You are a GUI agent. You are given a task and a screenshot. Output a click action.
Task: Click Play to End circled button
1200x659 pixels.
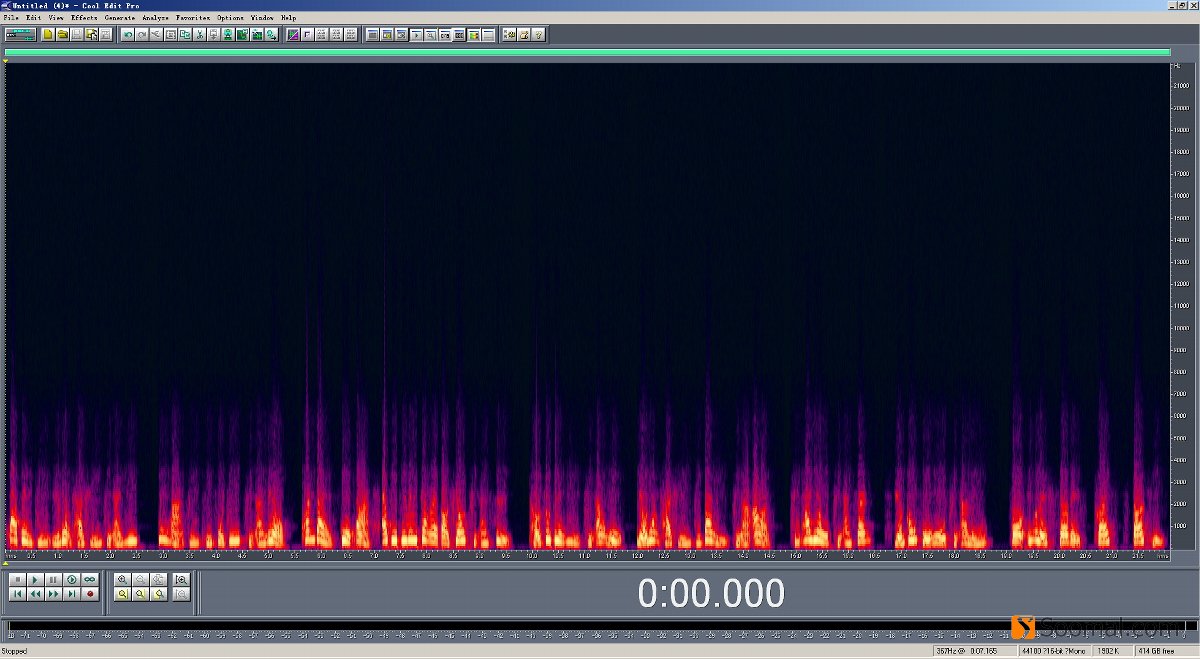click(x=71, y=580)
